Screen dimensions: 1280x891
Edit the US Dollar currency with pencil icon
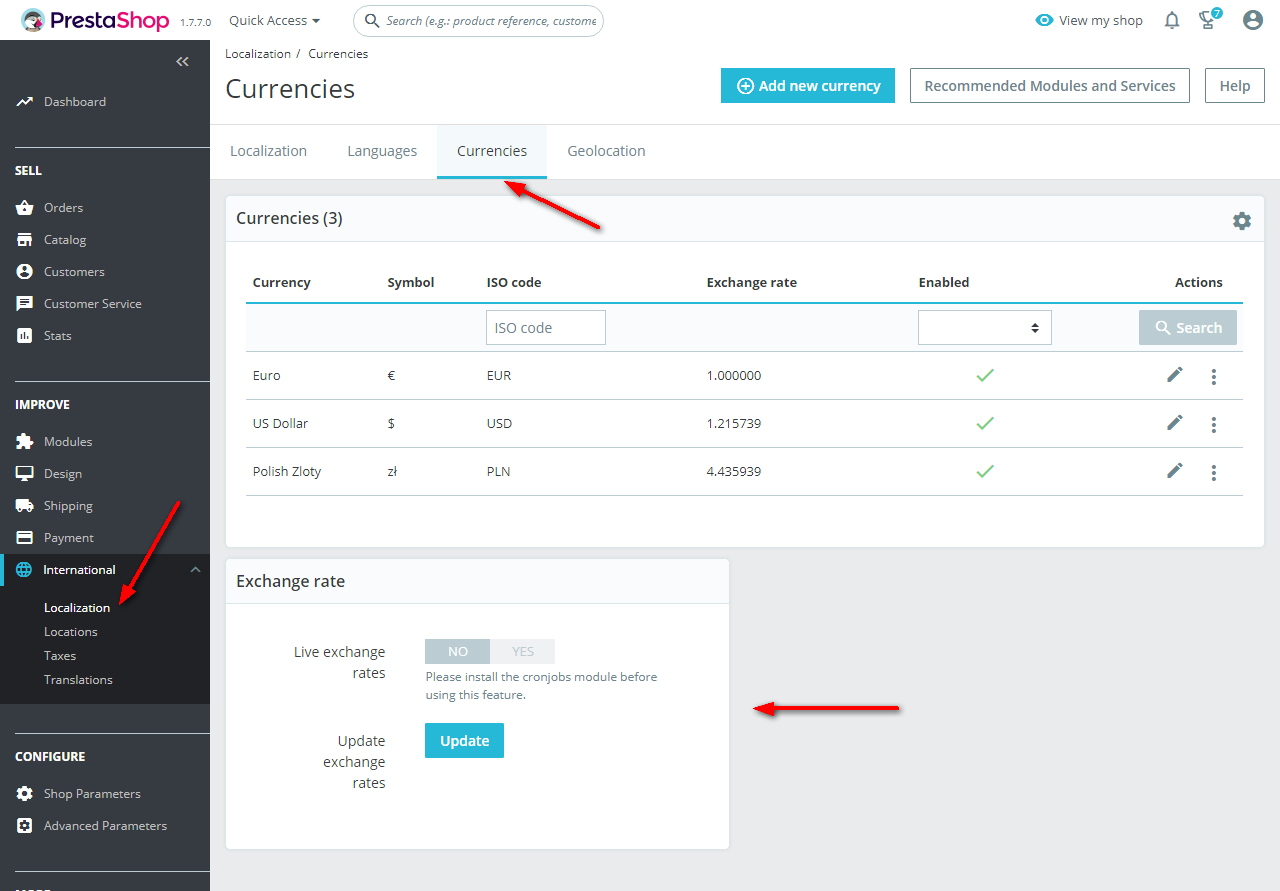point(1175,422)
